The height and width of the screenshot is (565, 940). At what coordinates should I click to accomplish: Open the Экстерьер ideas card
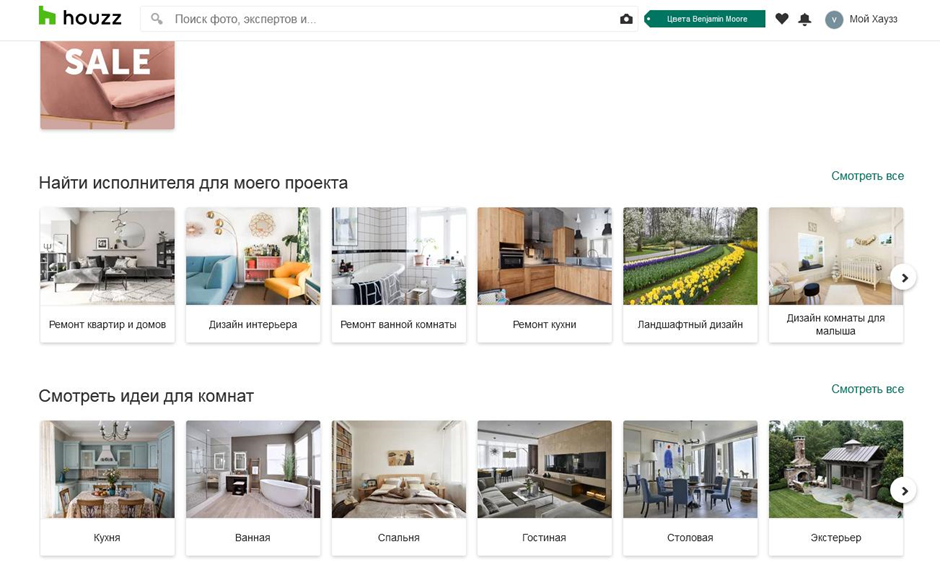(836, 487)
